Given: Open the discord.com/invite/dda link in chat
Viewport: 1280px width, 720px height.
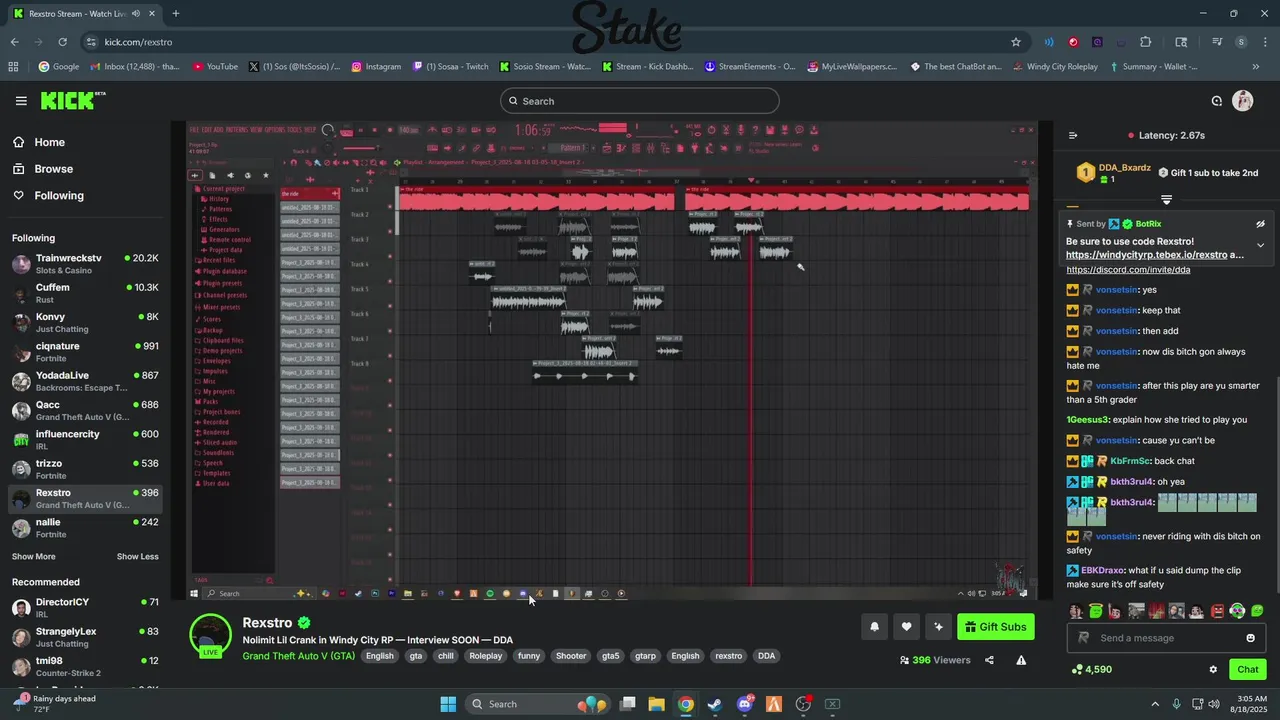Looking at the screenshot, I should point(1128,270).
